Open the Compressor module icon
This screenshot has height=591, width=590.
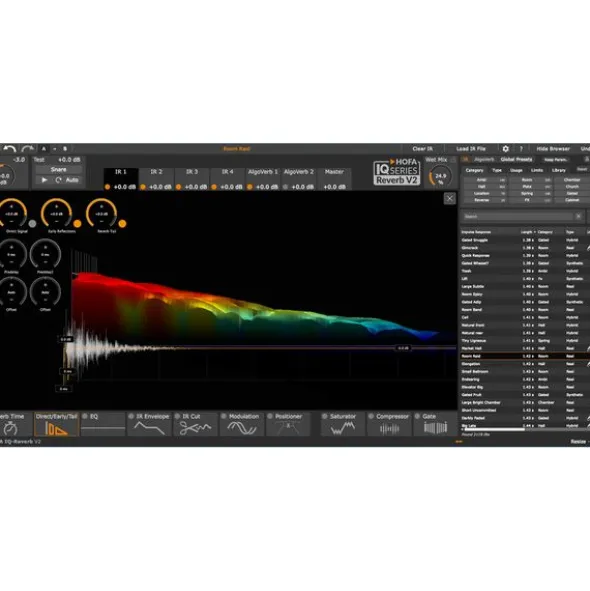pyautogui.click(x=389, y=429)
